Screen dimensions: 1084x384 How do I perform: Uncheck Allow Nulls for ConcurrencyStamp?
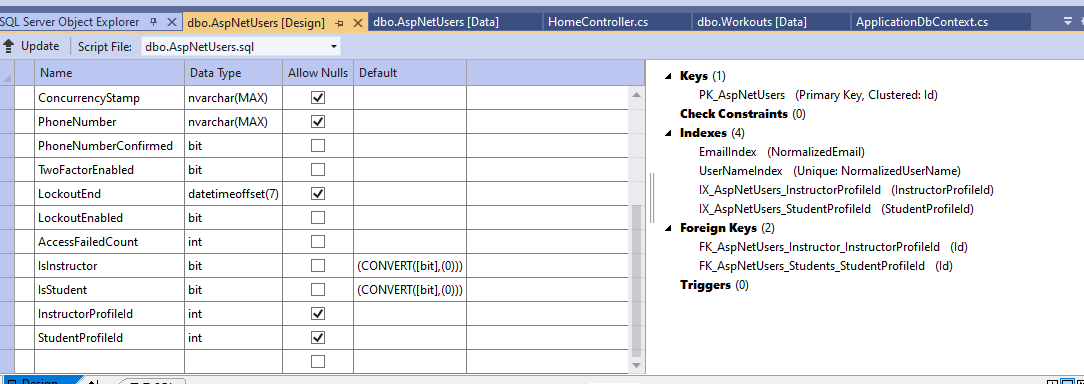coord(318,98)
